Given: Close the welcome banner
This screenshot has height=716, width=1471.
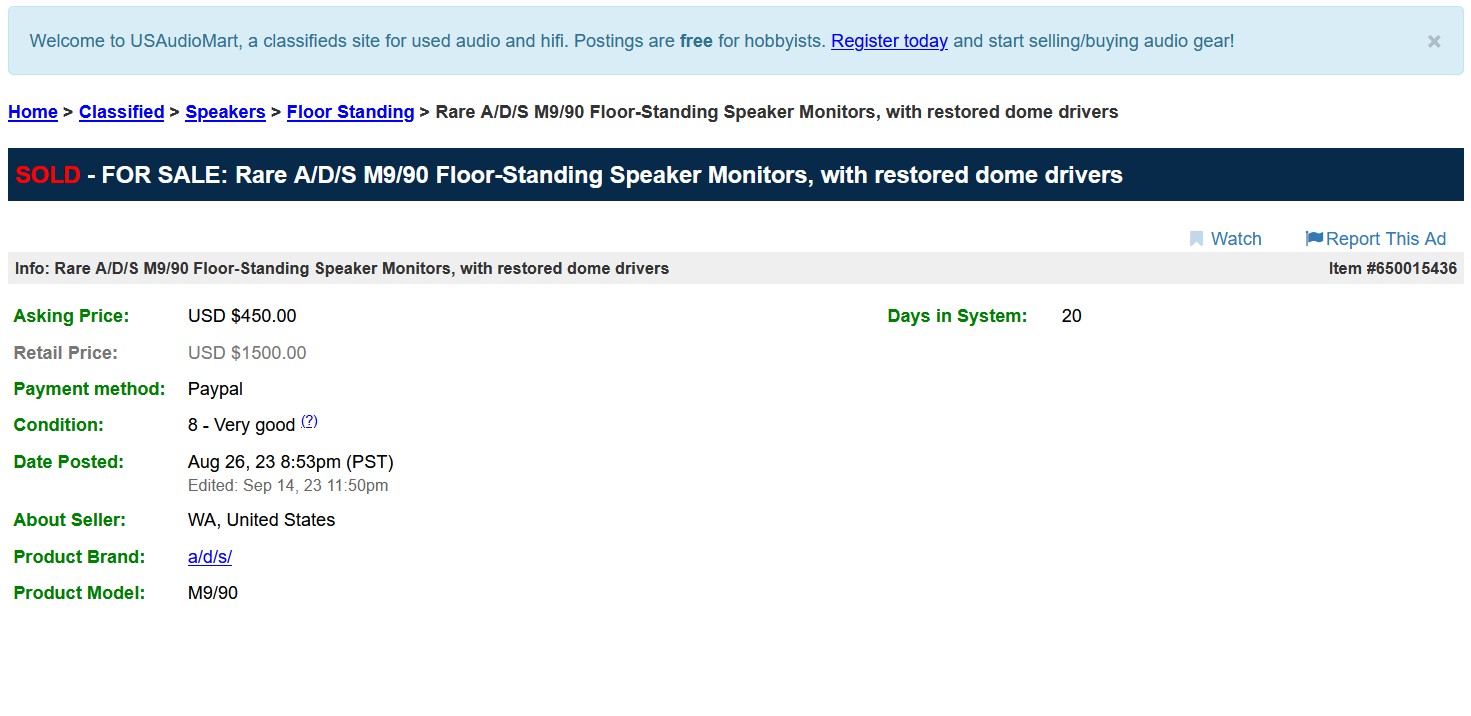Looking at the screenshot, I should coord(1433,42).
